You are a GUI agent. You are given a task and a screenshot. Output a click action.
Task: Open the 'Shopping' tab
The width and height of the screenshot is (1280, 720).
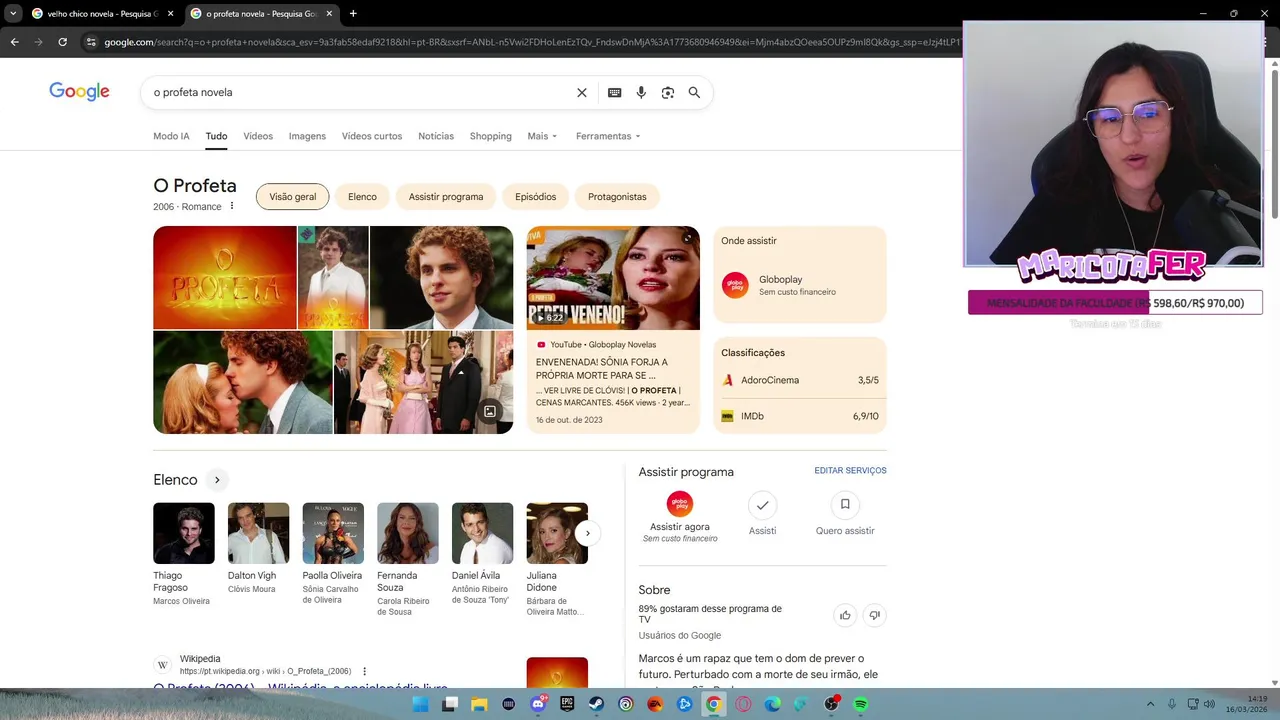click(x=490, y=136)
